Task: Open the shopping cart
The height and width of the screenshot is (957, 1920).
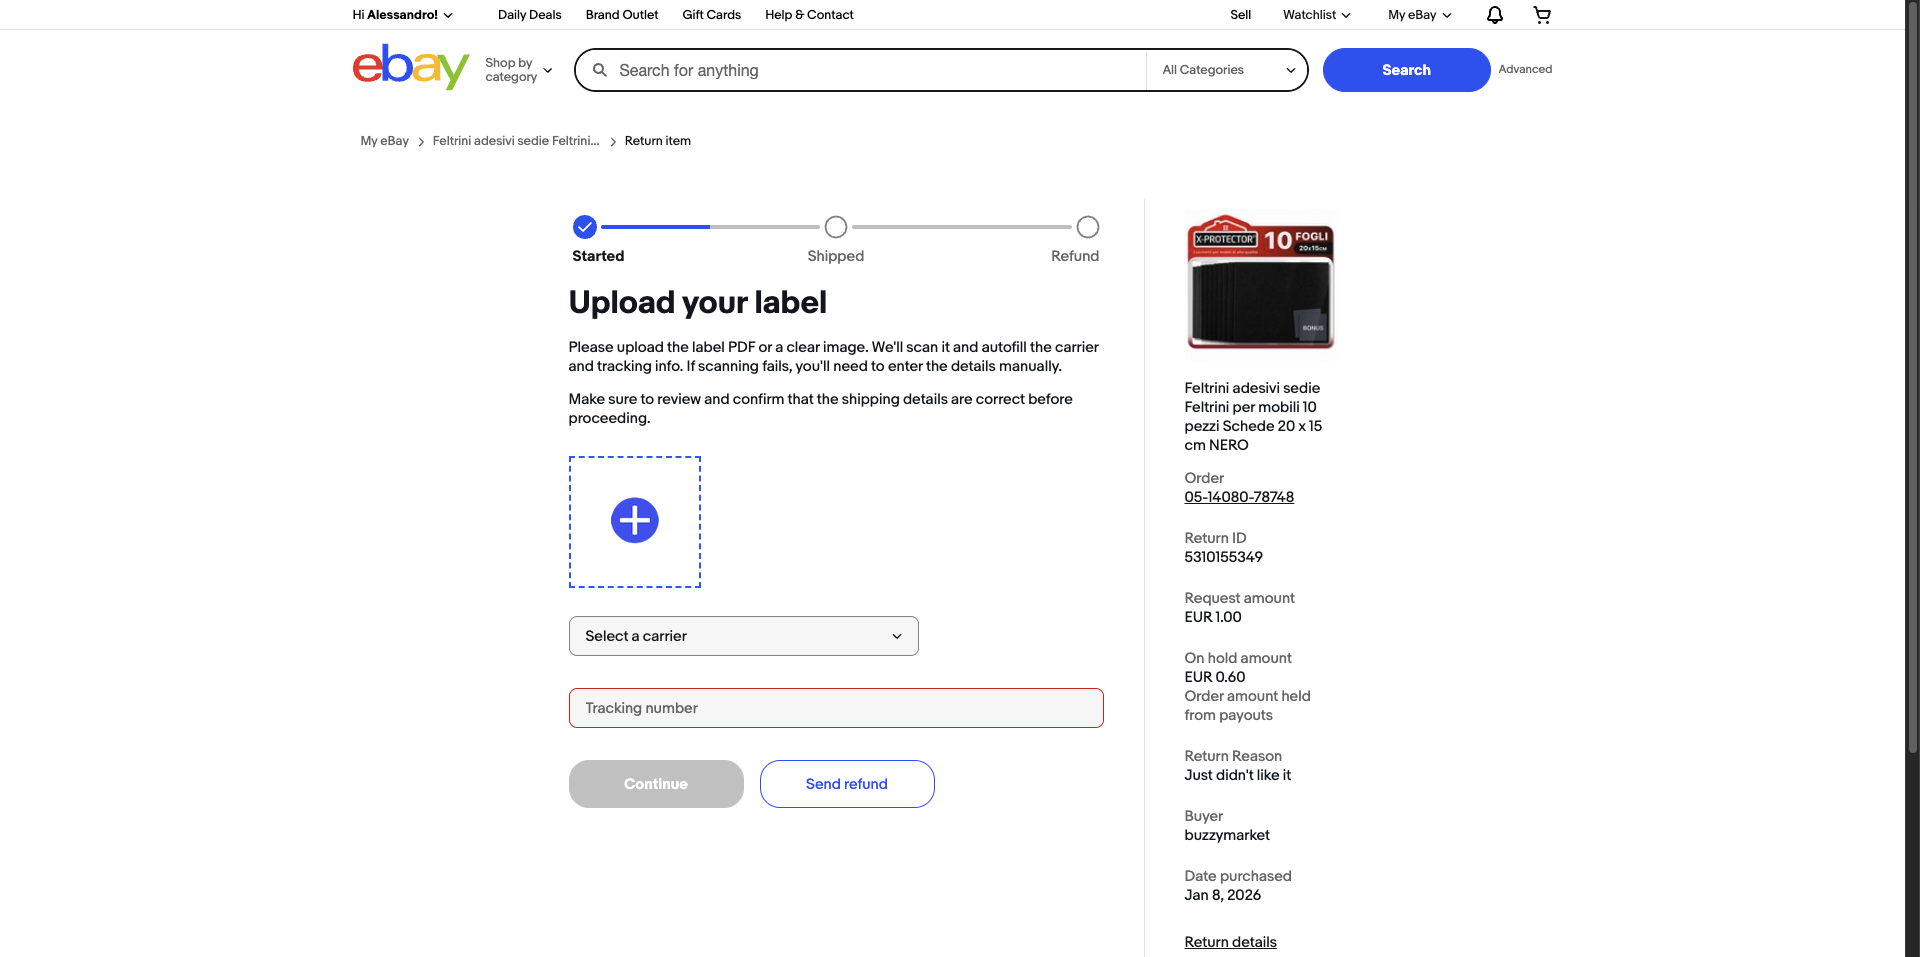Action: 1542,15
